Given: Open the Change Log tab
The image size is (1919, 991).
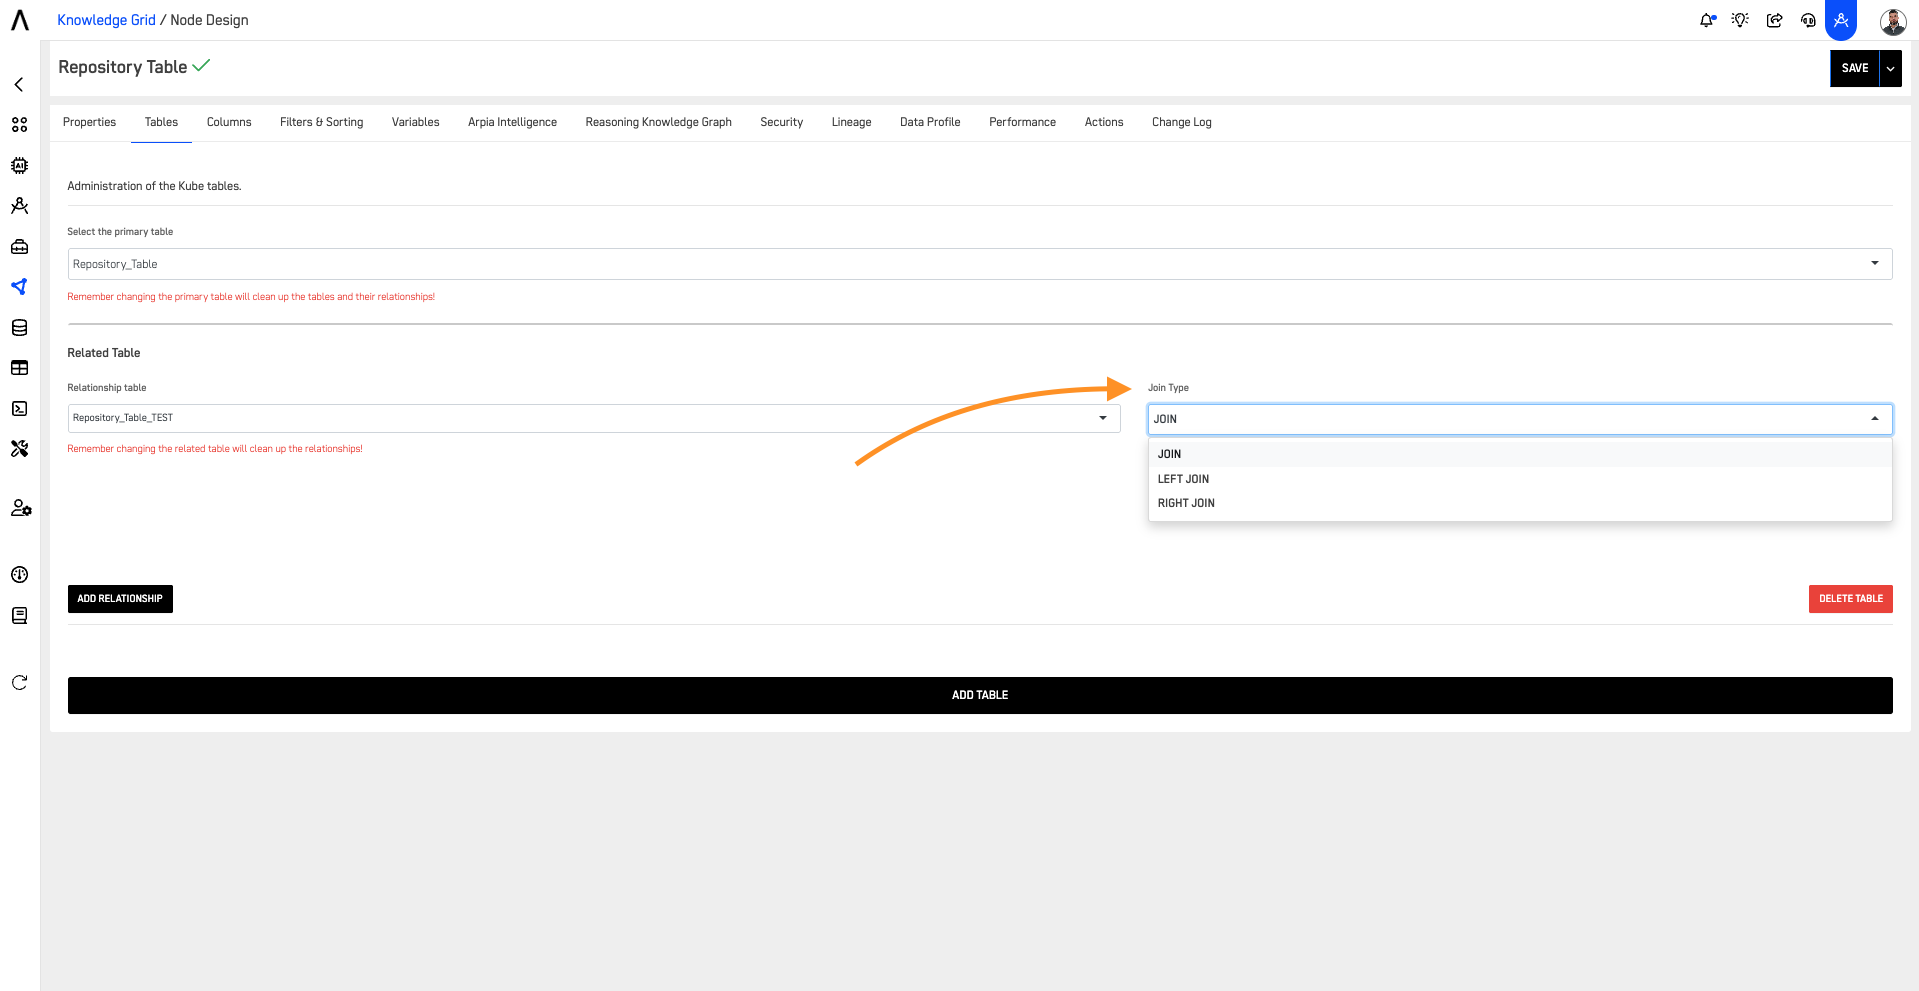Looking at the screenshot, I should click(x=1181, y=122).
